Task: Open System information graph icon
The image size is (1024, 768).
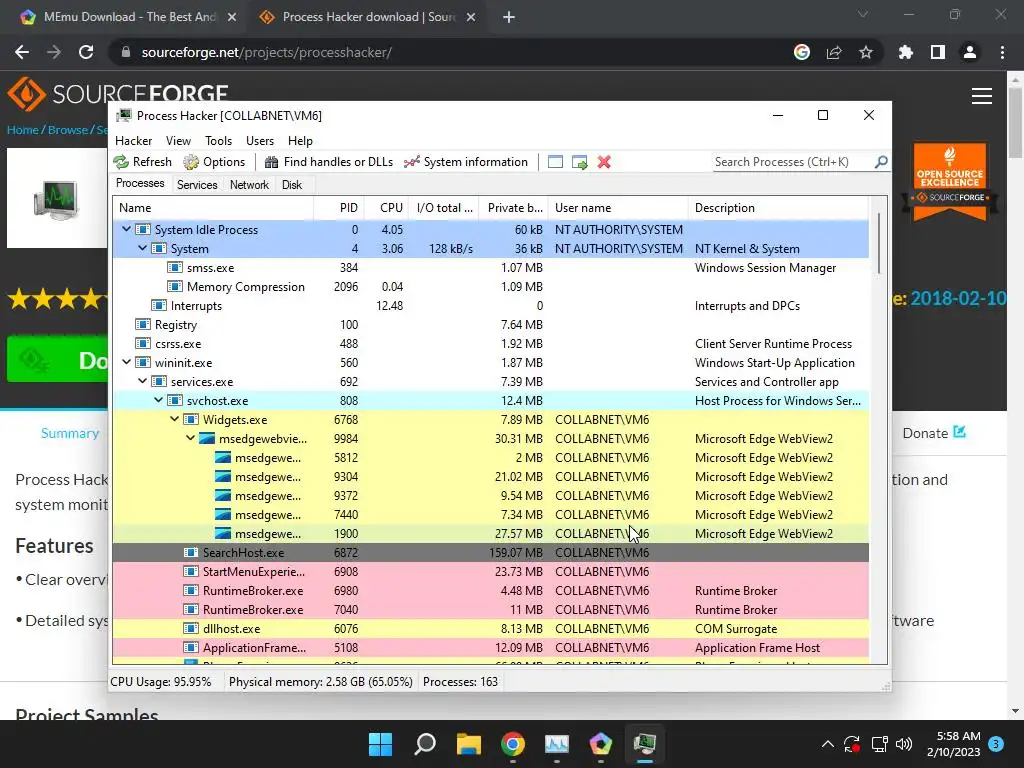Action: point(411,162)
